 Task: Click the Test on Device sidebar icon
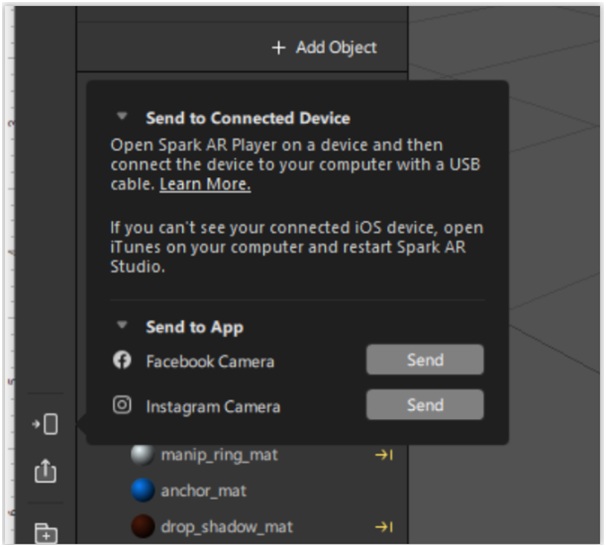point(45,424)
